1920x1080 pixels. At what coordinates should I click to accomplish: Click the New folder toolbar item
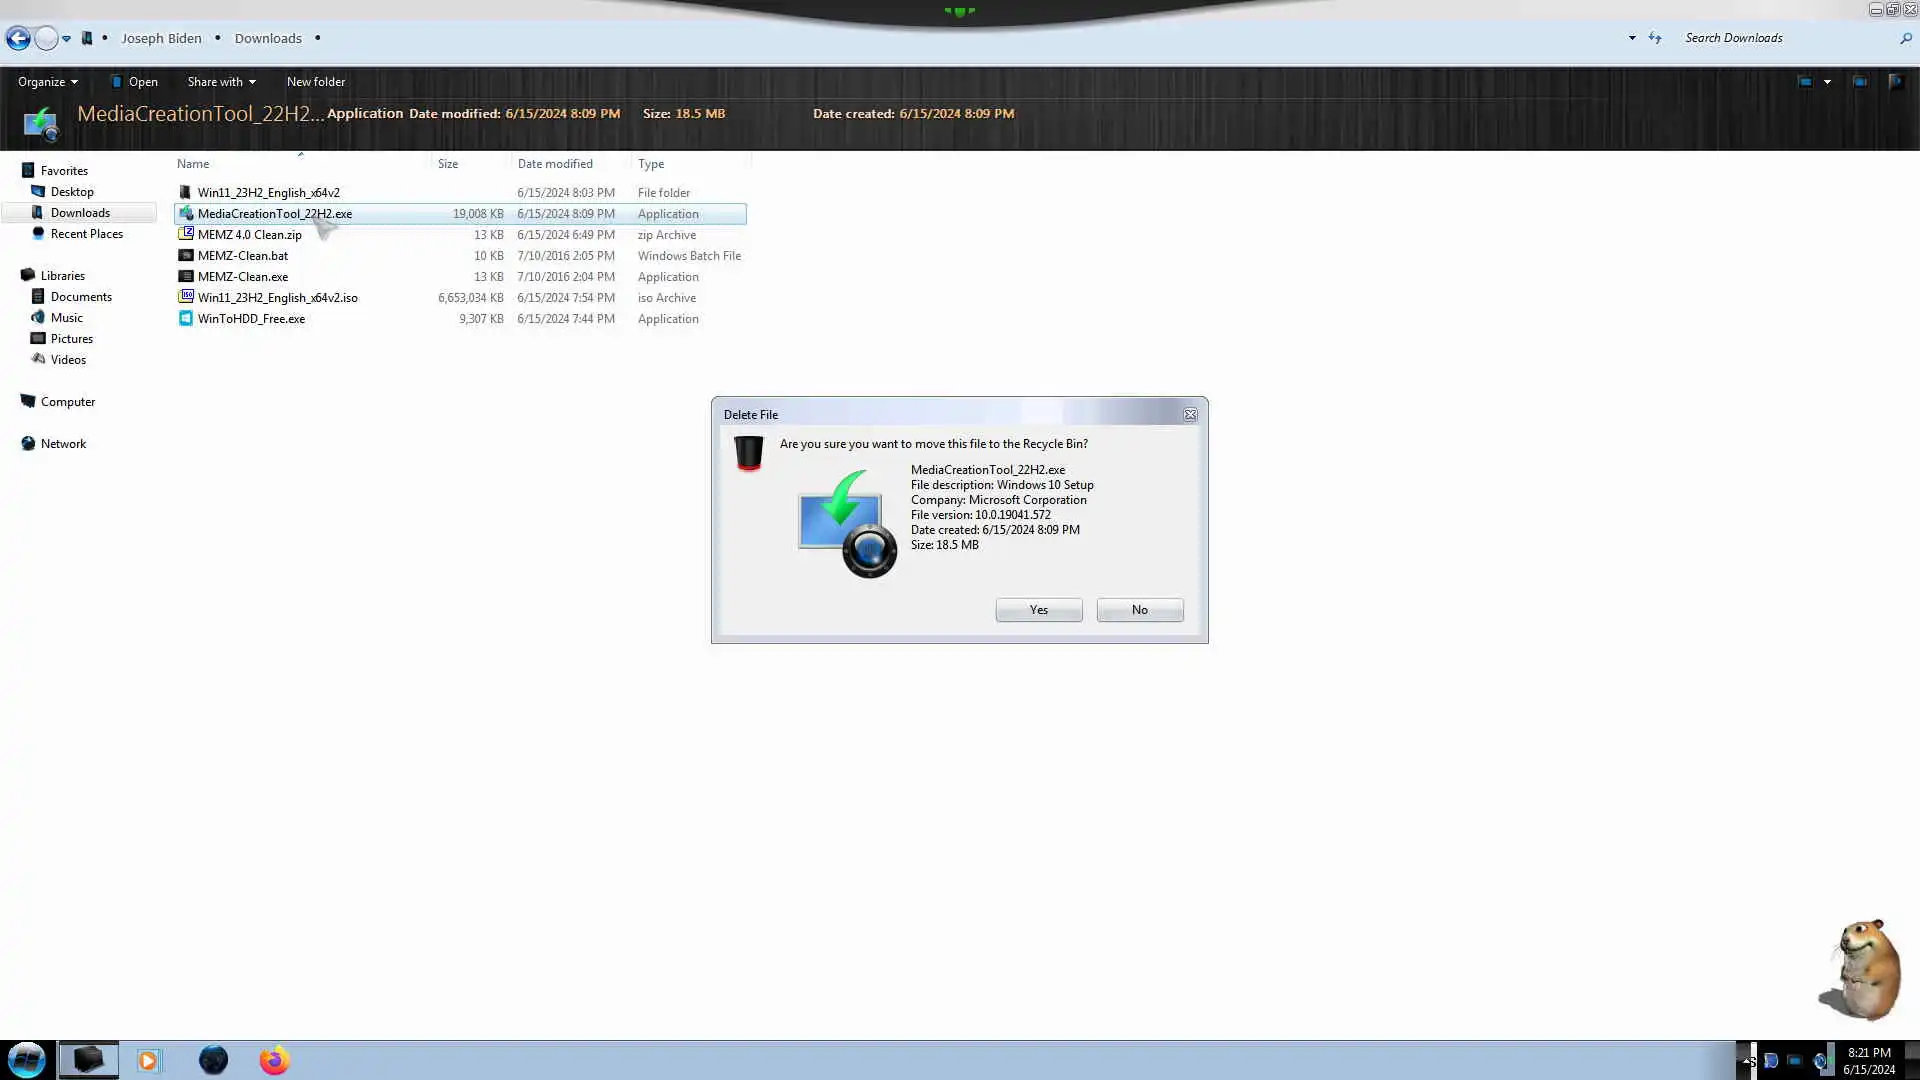(x=315, y=82)
